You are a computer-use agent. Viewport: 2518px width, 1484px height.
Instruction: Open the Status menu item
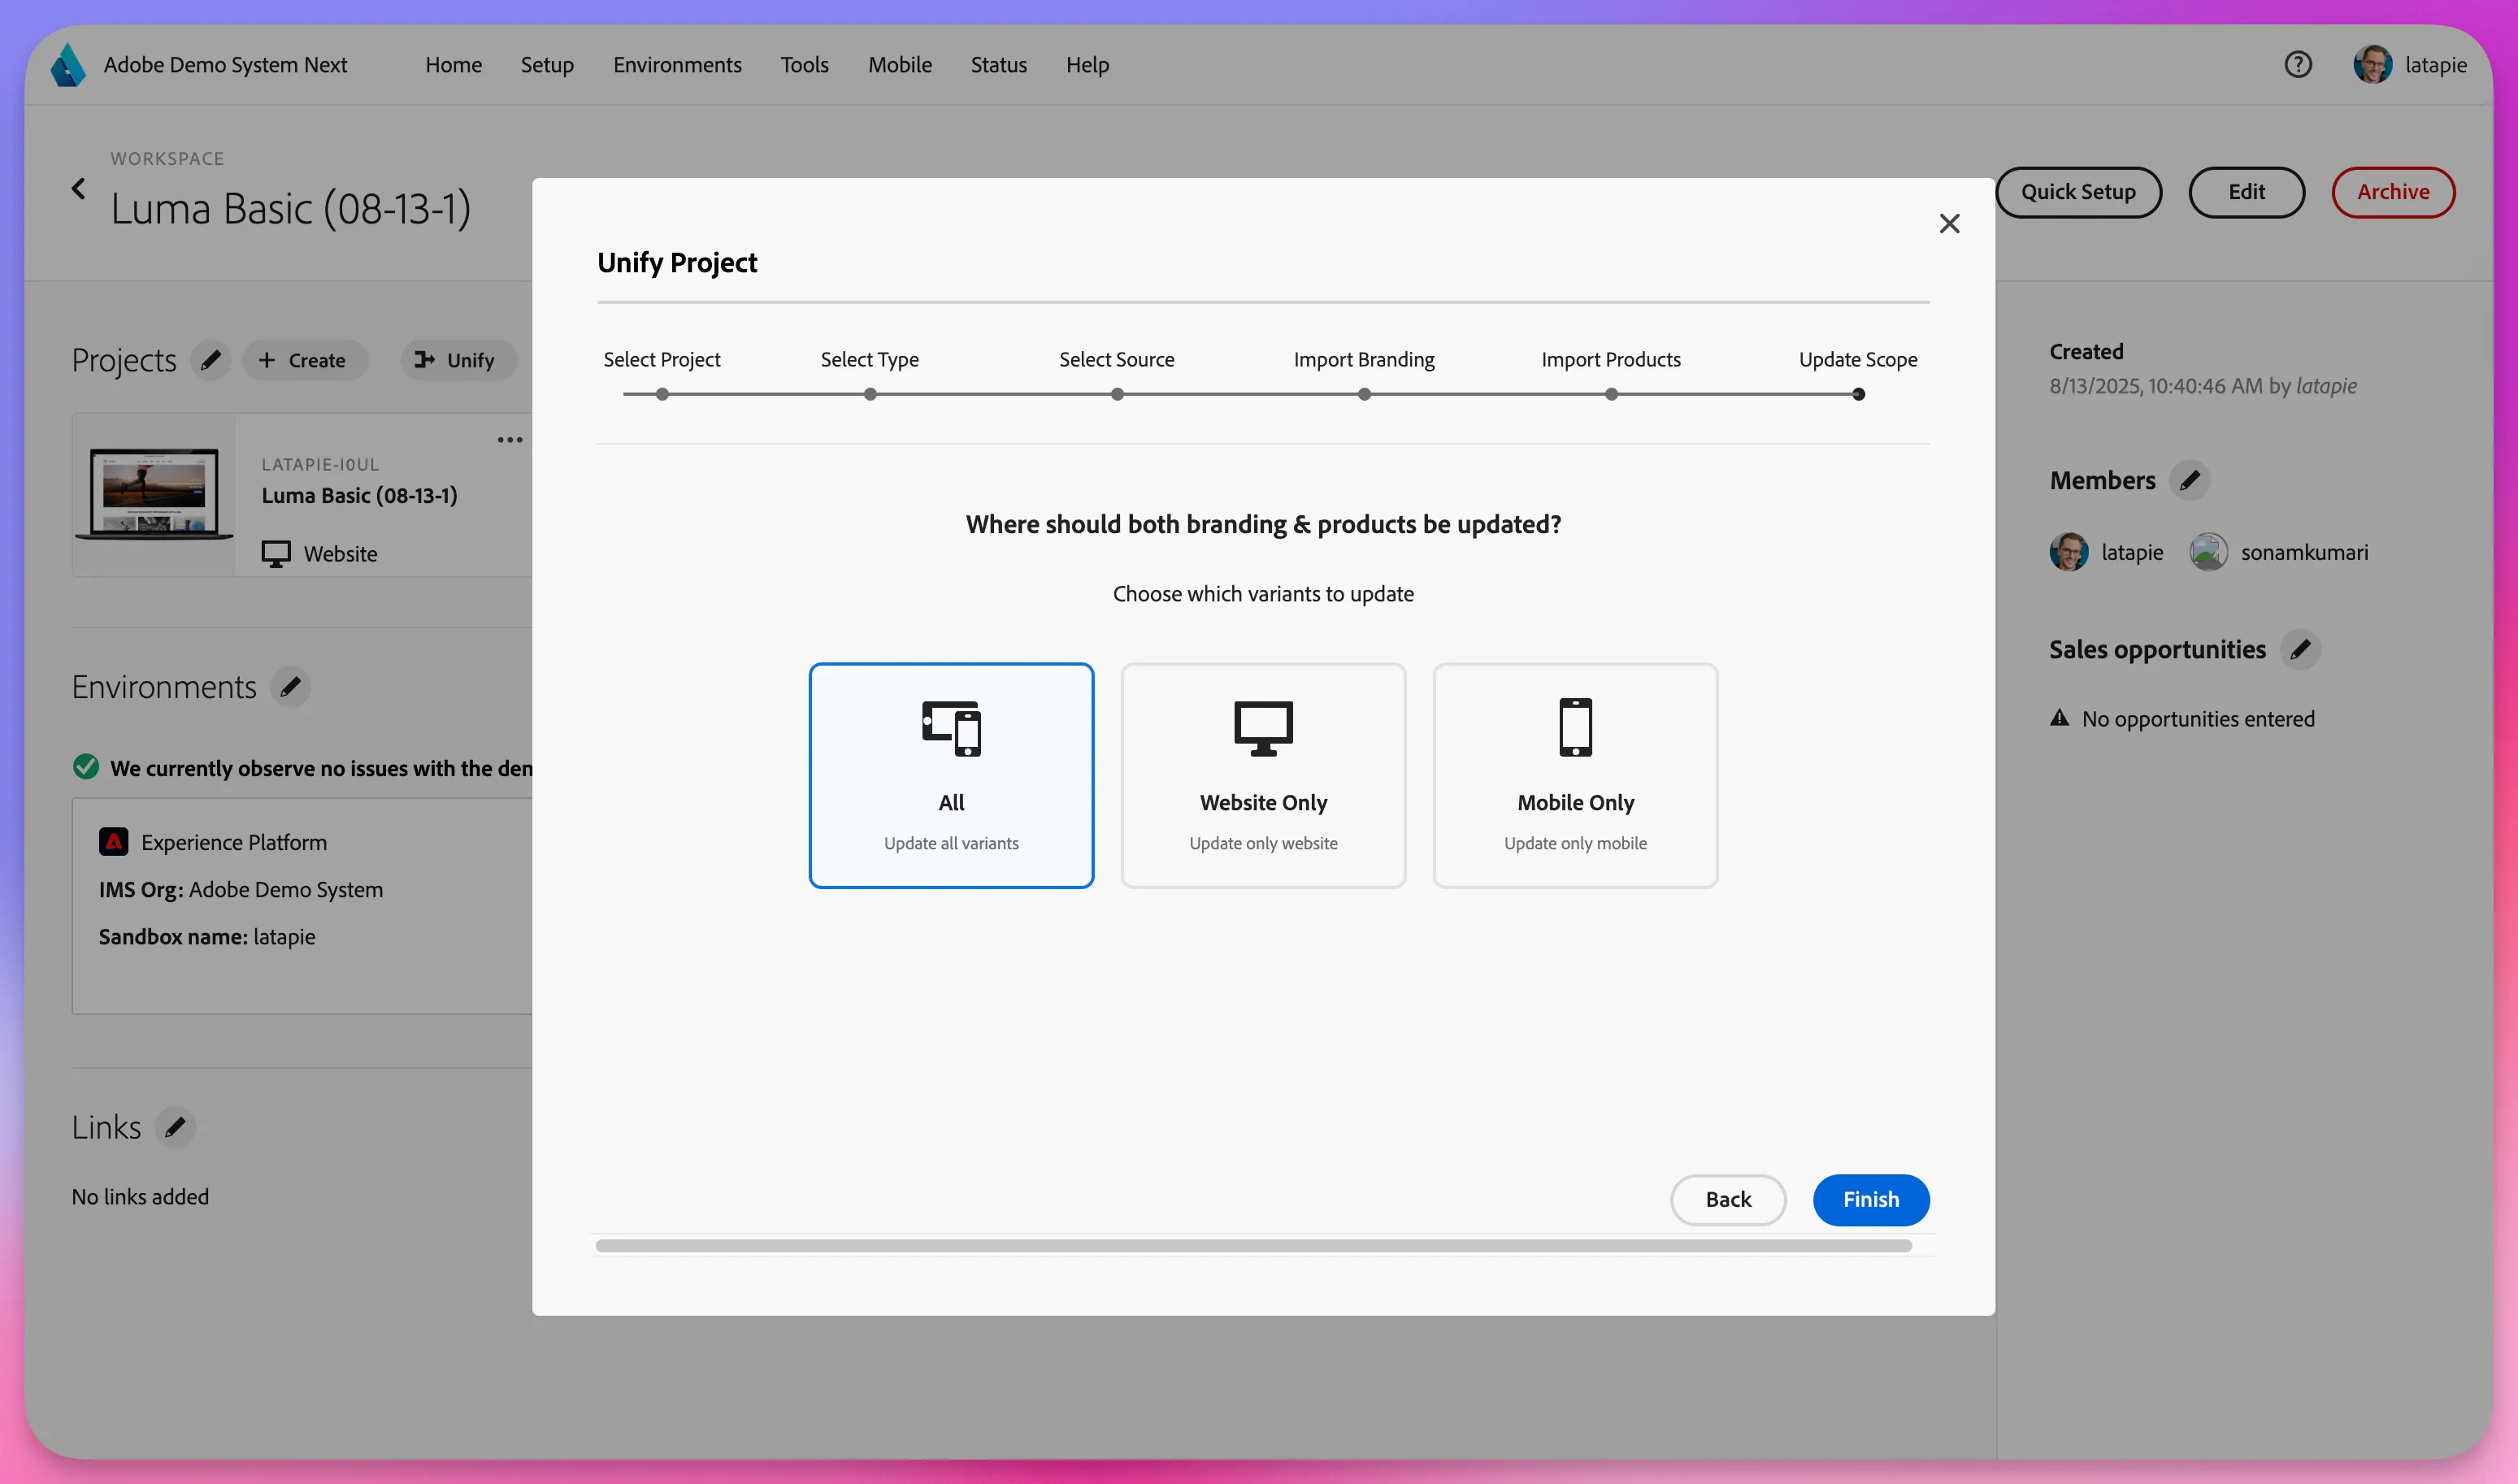[998, 65]
